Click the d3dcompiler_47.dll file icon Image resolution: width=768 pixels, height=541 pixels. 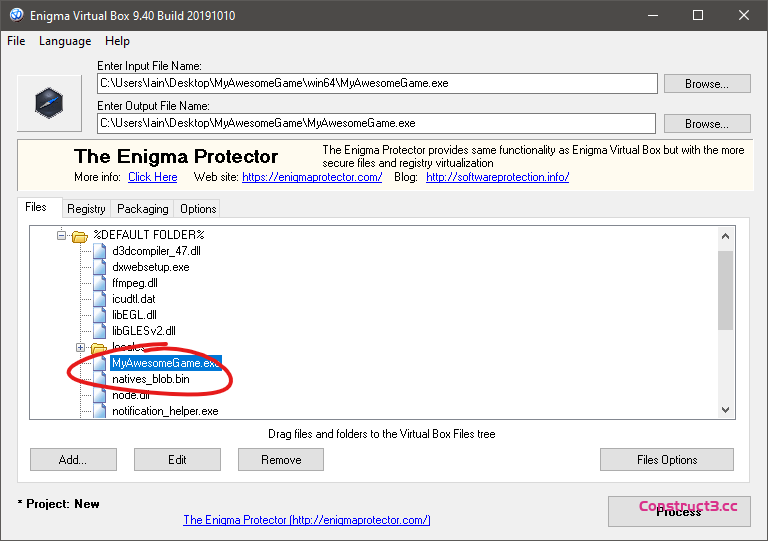pyautogui.click(x=99, y=251)
